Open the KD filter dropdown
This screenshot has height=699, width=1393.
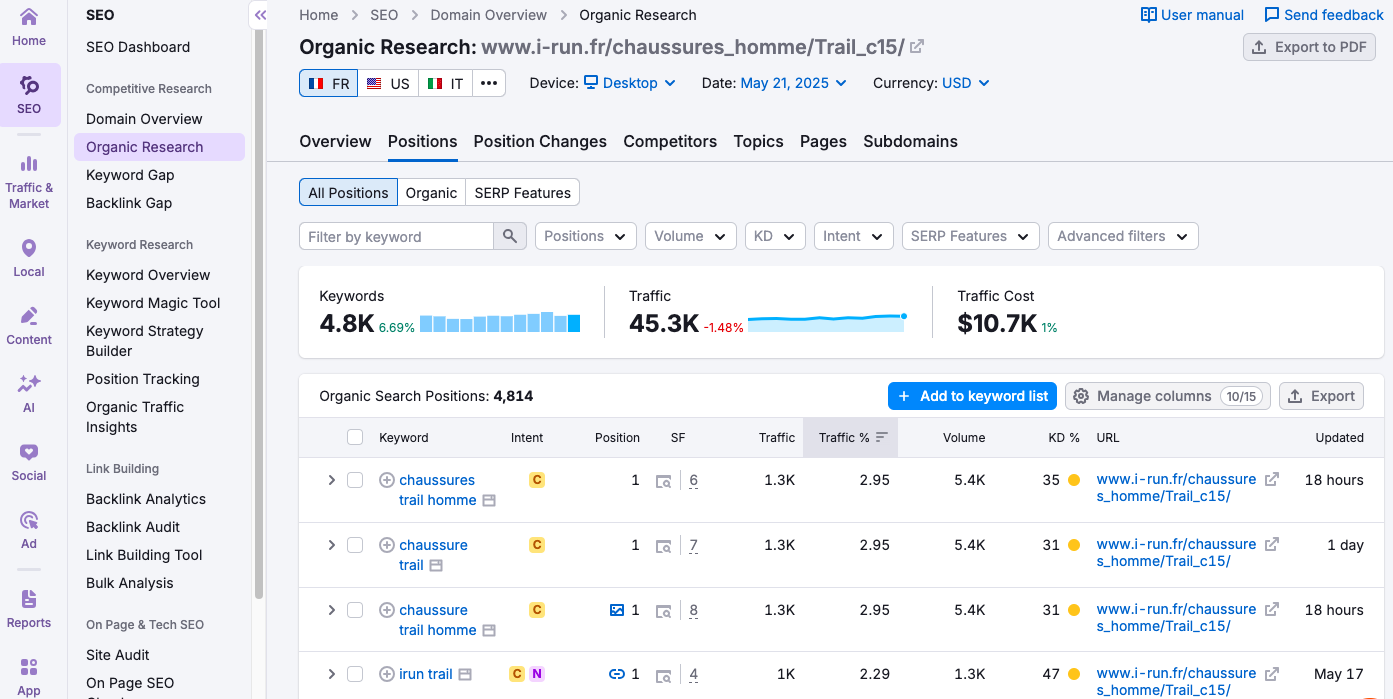775,236
